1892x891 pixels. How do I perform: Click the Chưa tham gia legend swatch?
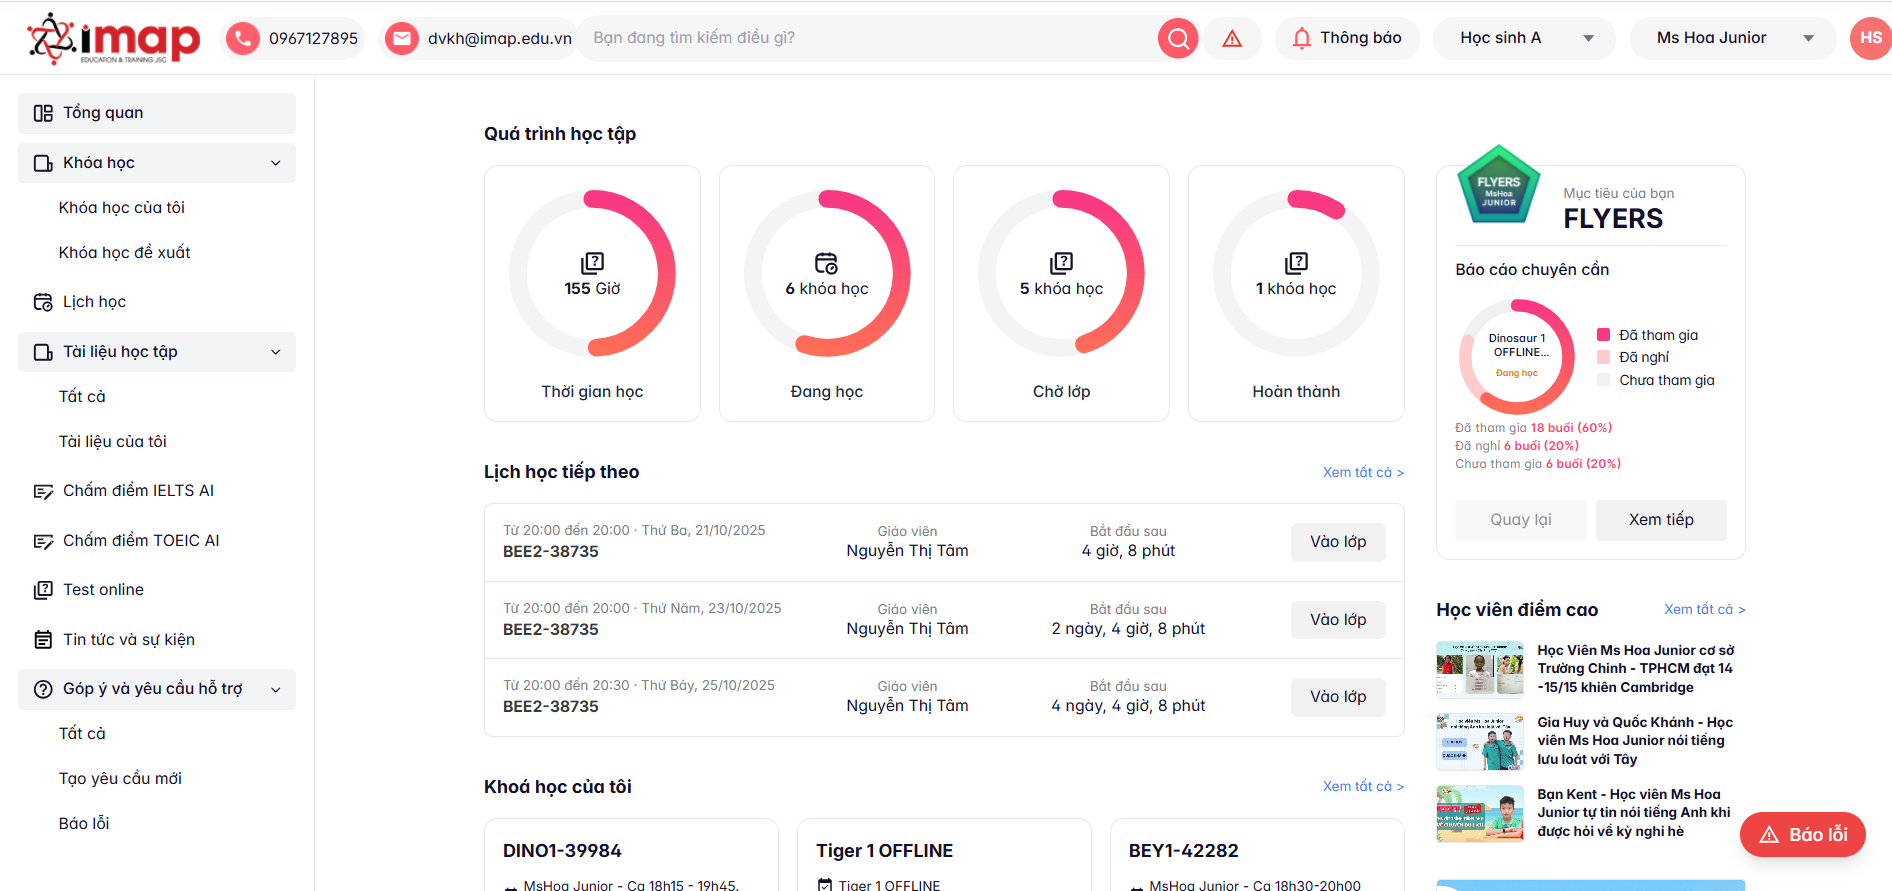click(x=1603, y=380)
